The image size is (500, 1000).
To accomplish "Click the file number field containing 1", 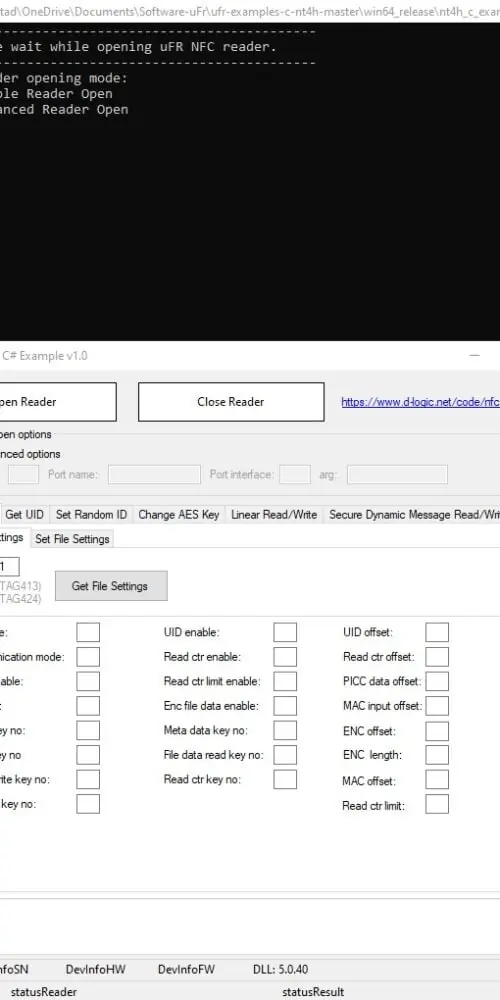I will click(x=10, y=566).
